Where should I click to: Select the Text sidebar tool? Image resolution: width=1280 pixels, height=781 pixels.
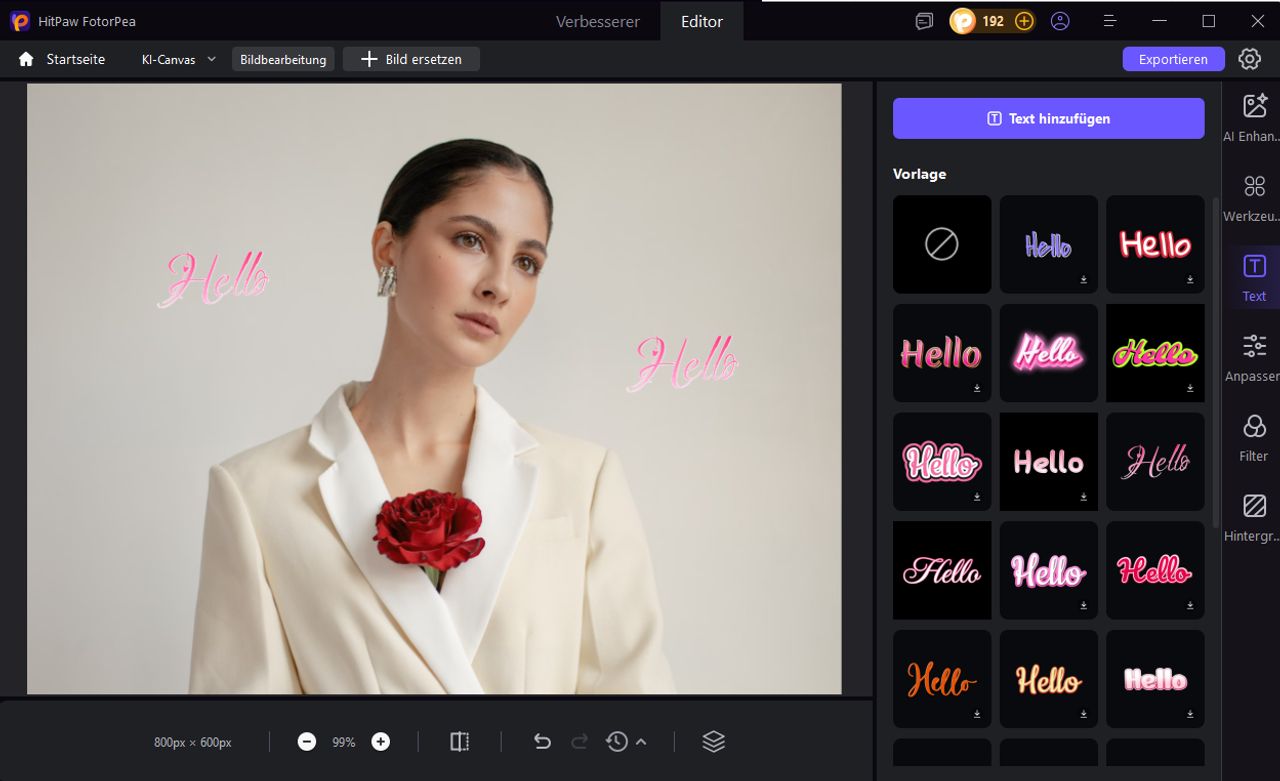[x=1254, y=277]
